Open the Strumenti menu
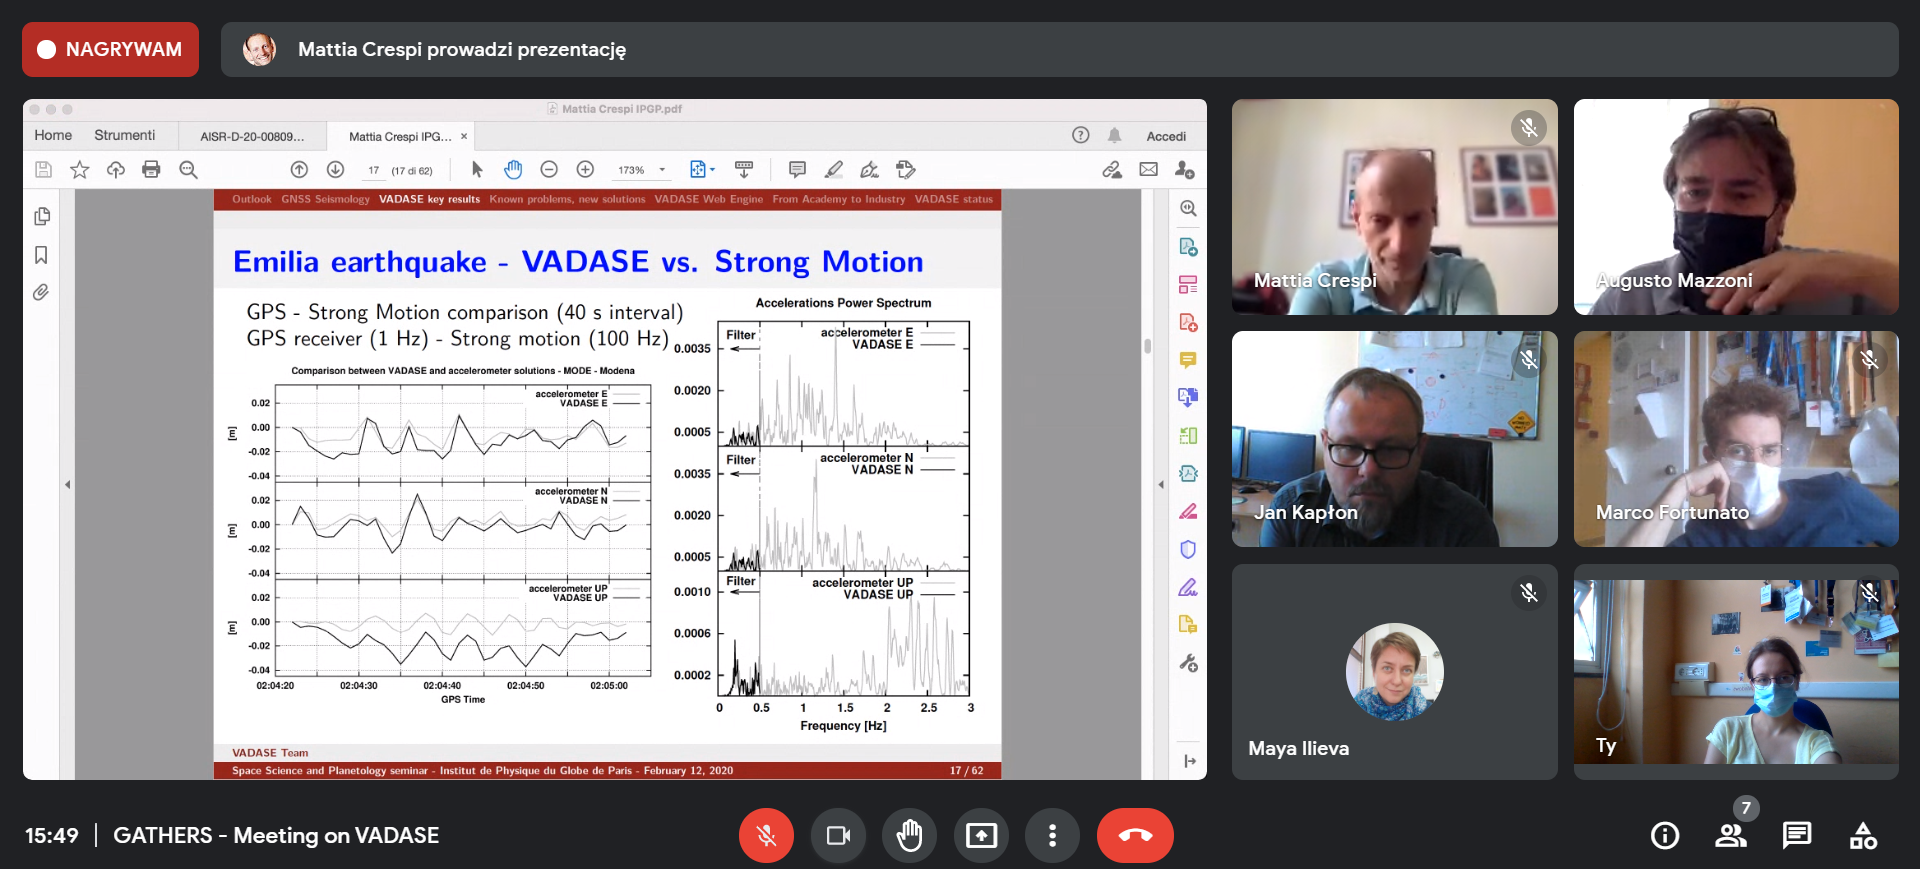The image size is (1920, 869). [124, 135]
